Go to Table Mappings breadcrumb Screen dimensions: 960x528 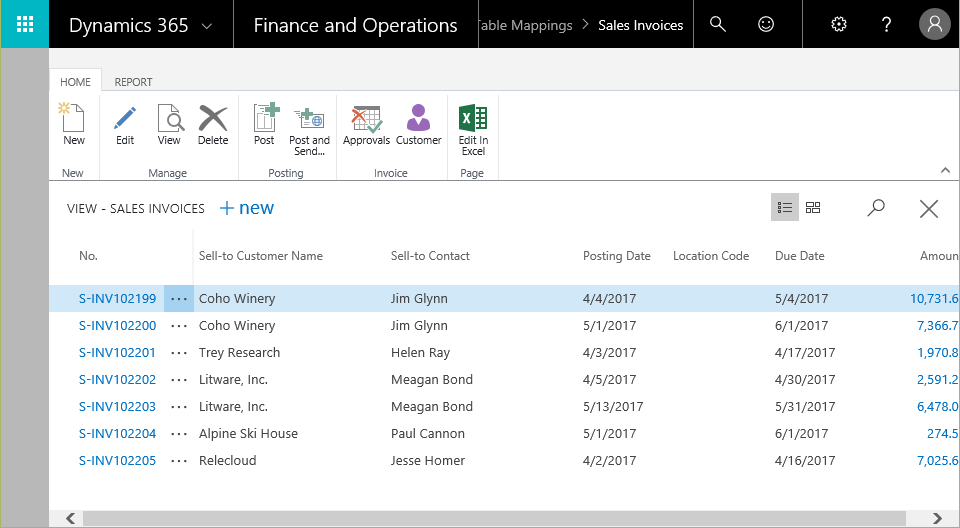tap(525, 25)
